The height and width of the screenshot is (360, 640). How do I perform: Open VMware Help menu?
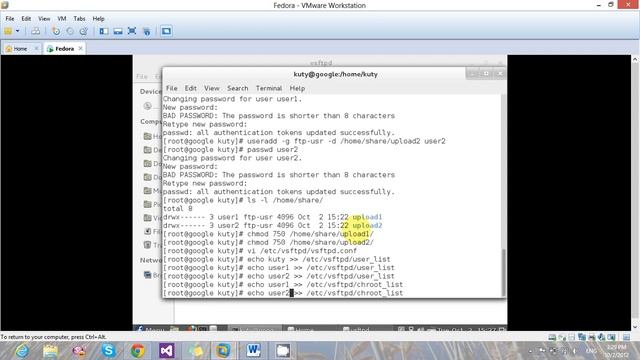98,19
